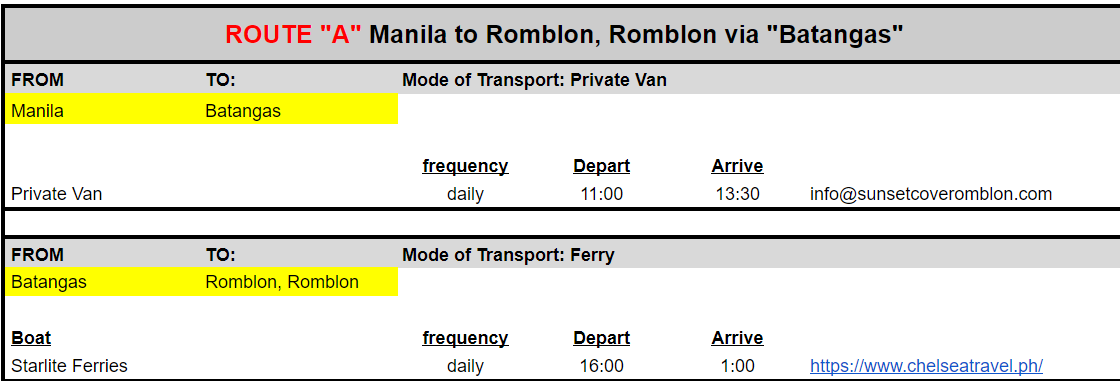Click the daily frequency for Private Van
1120x381 pixels.
tap(465, 194)
